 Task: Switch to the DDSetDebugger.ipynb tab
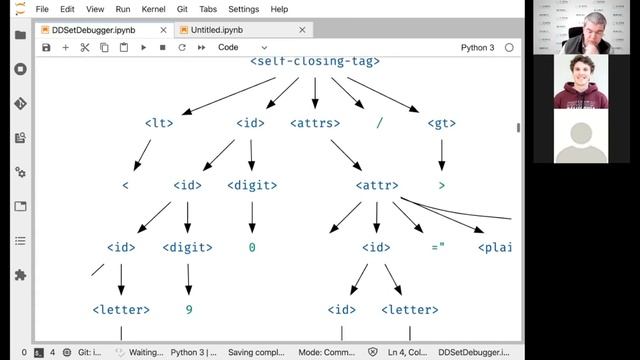(93, 30)
